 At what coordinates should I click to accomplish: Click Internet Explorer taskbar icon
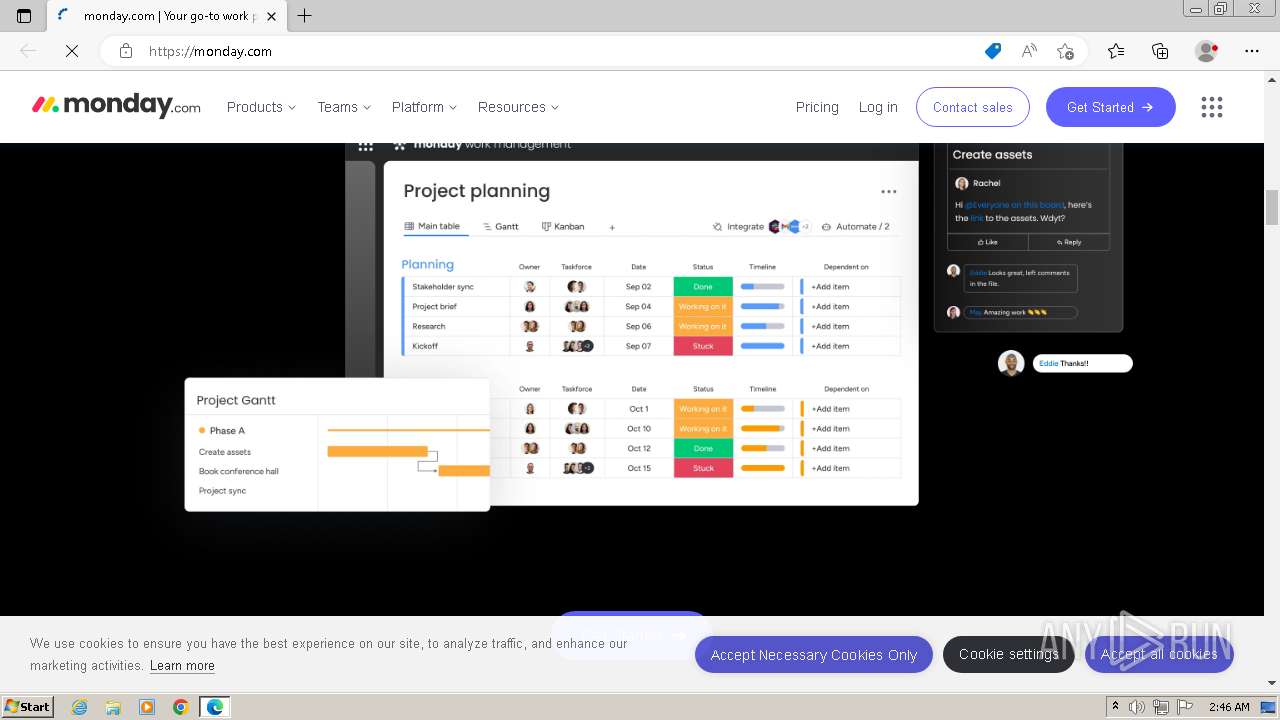[x=80, y=707]
